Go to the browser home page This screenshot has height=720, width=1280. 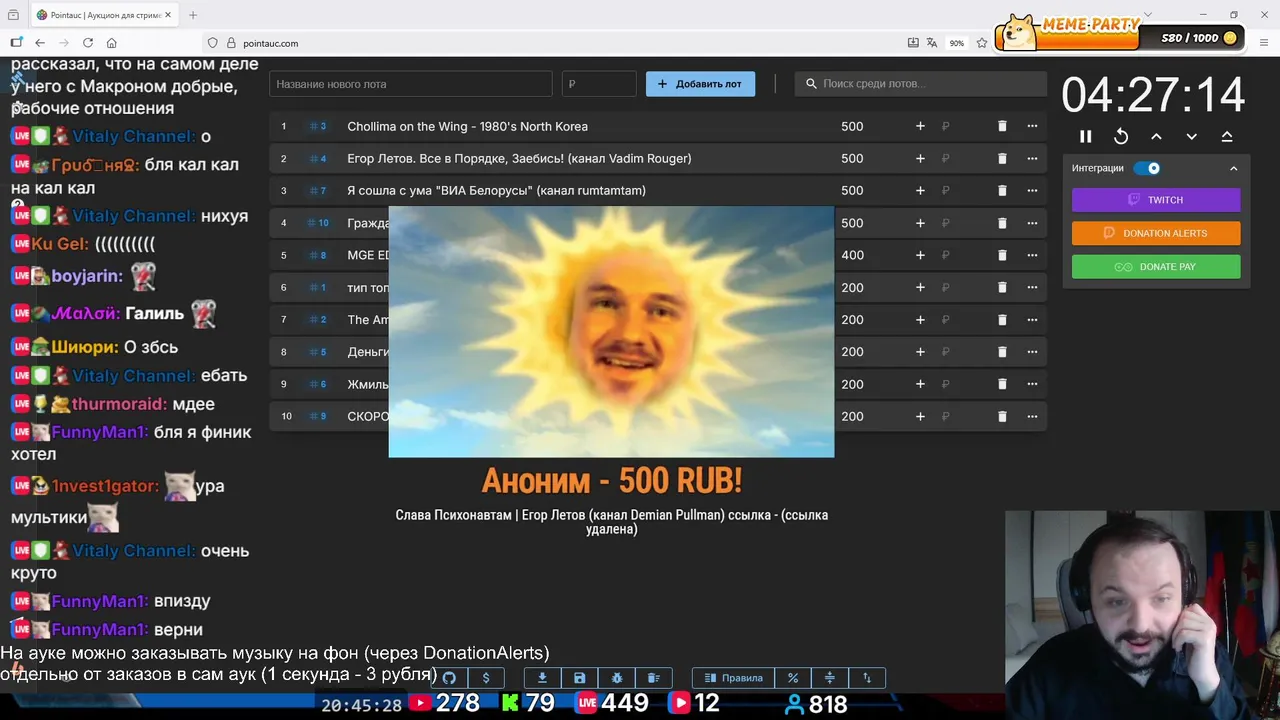(x=112, y=43)
